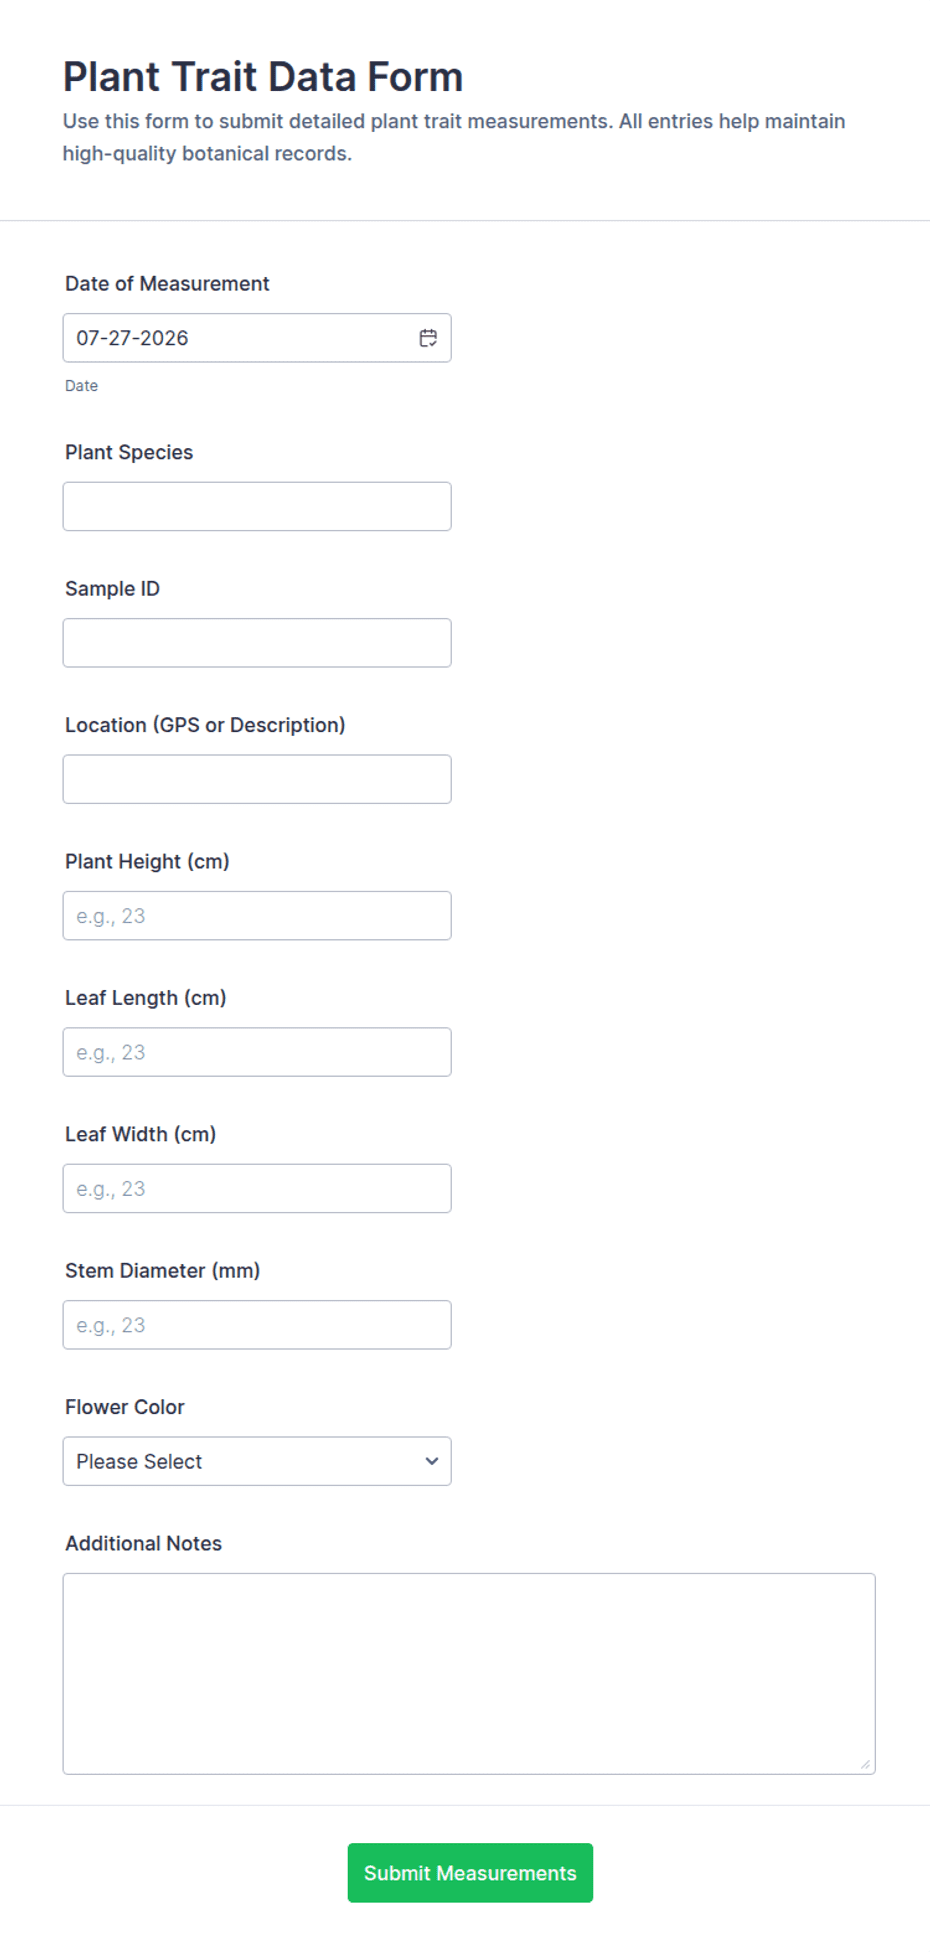Select the Leaf Width (cm) input

point(257,1188)
